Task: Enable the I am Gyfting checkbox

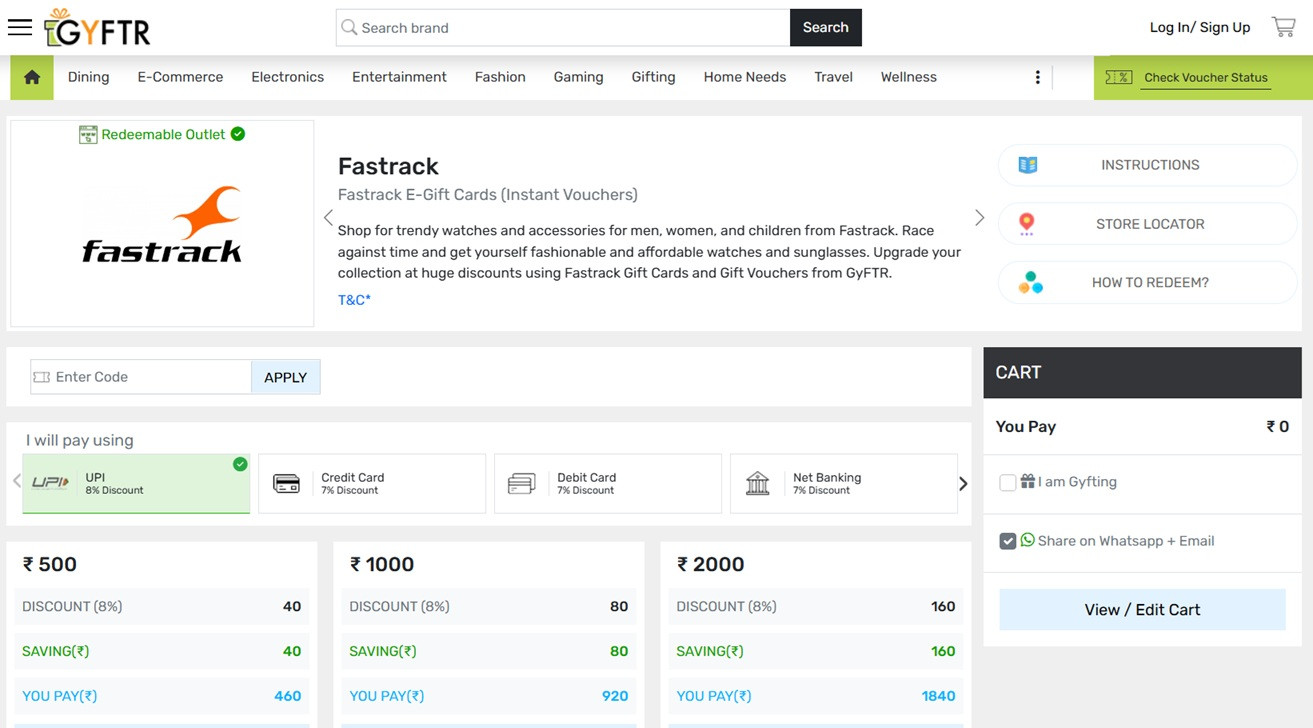Action: pyautogui.click(x=1008, y=483)
